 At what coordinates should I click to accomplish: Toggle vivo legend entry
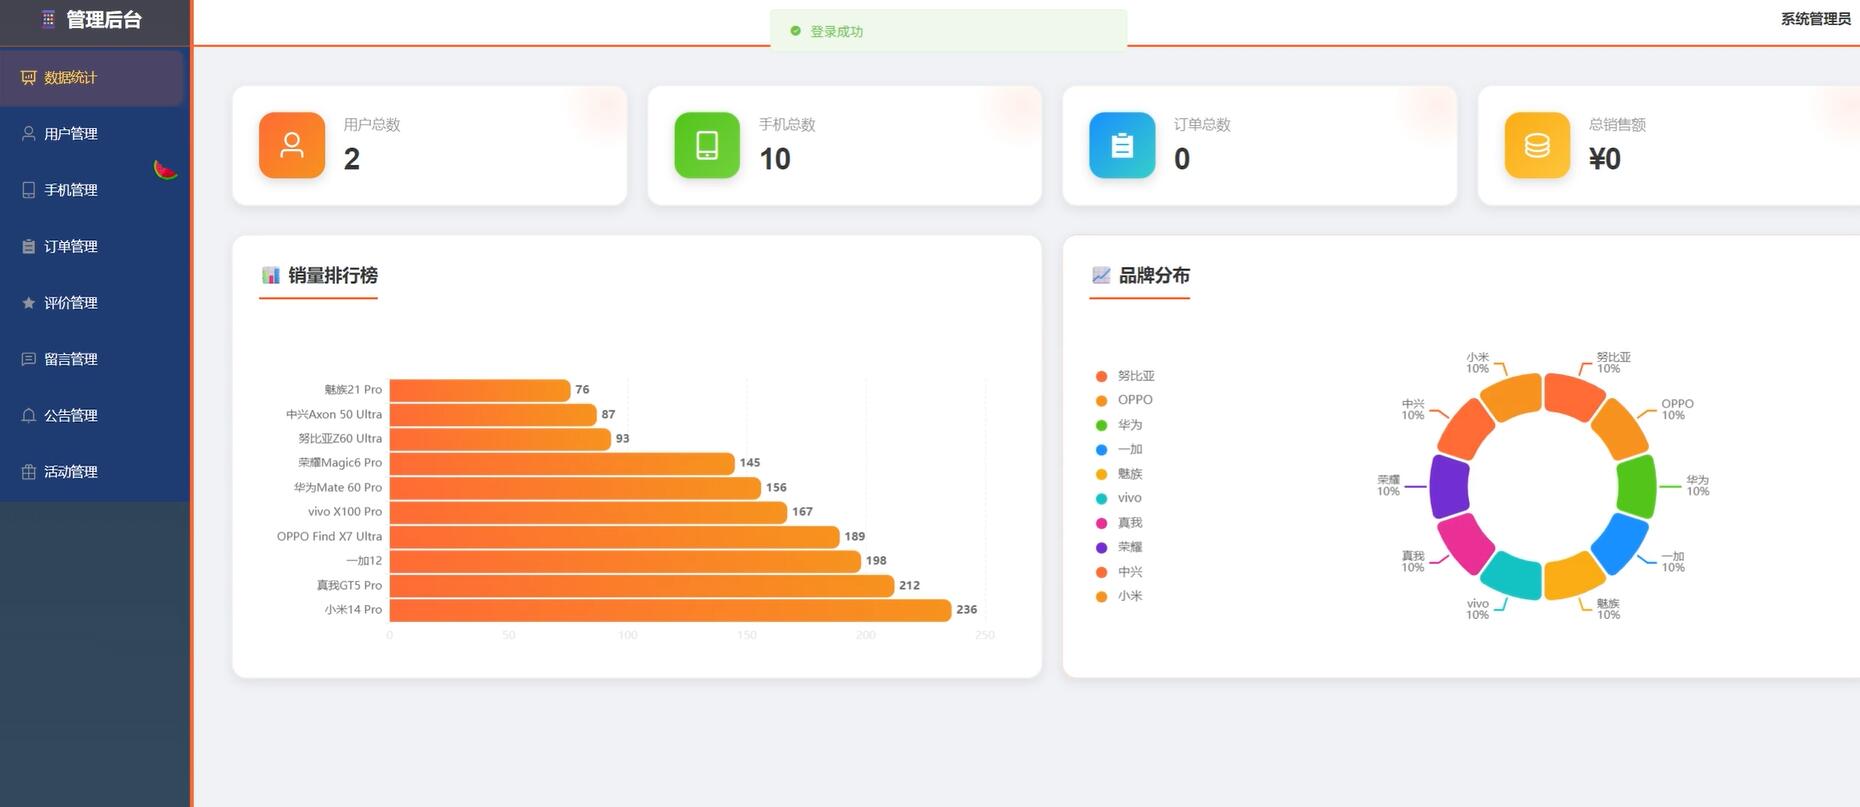[x=1119, y=498]
